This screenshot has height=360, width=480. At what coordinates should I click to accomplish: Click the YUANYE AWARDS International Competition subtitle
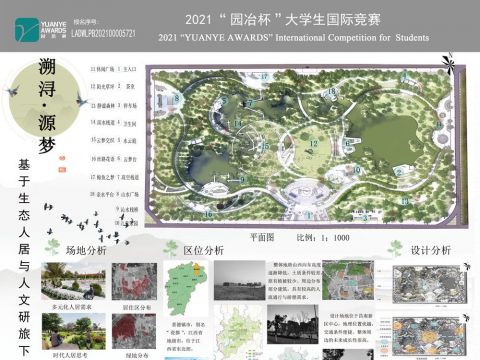[x=294, y=37]
